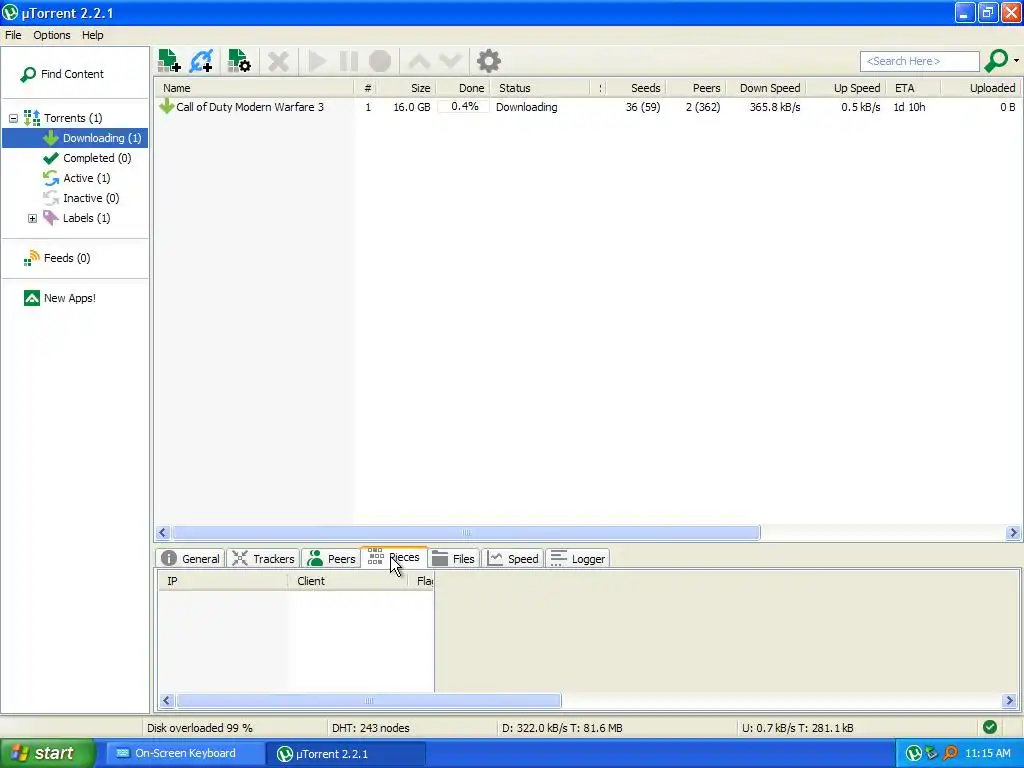The width and height of the screenshot is (1024, 768).
Task: Select the Call of Duty Modern Warfare 3 torrent
Action: 249,107
